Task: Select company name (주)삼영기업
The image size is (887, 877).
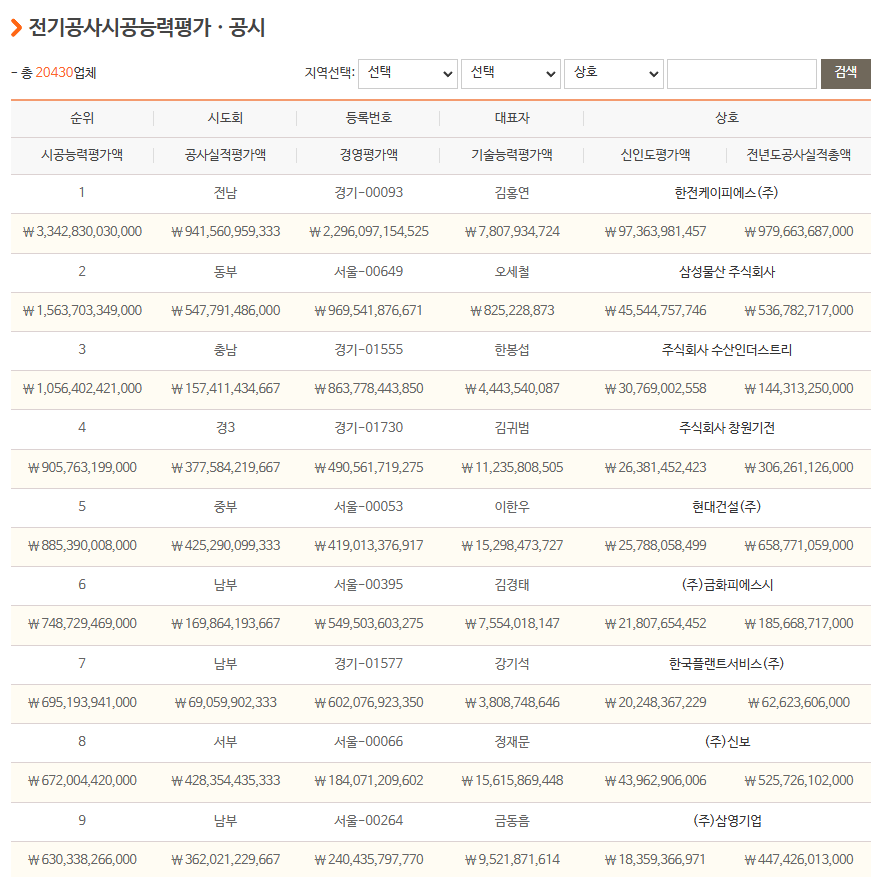Action: tap(726, 820)
